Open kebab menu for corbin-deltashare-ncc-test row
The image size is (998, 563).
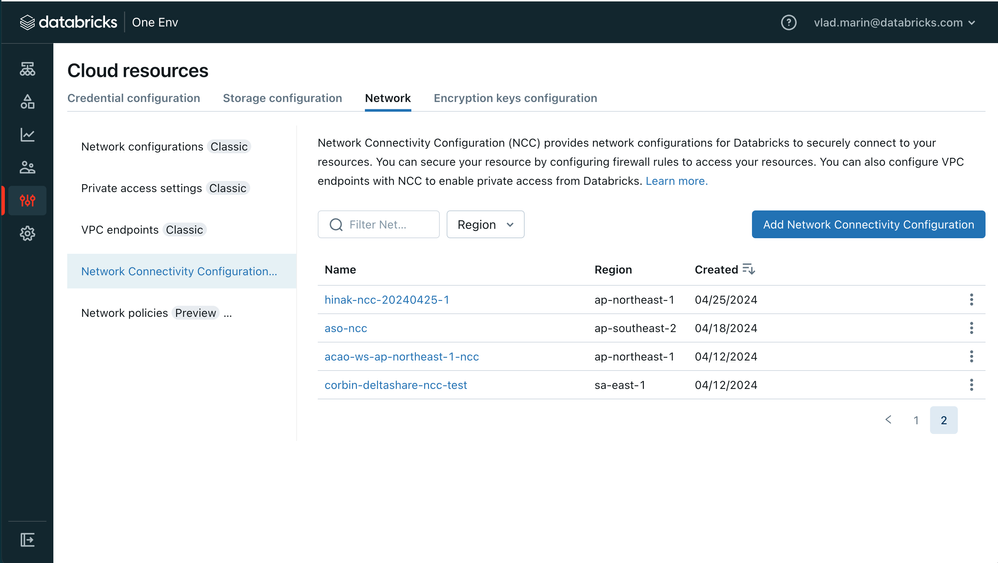(971, 385)
